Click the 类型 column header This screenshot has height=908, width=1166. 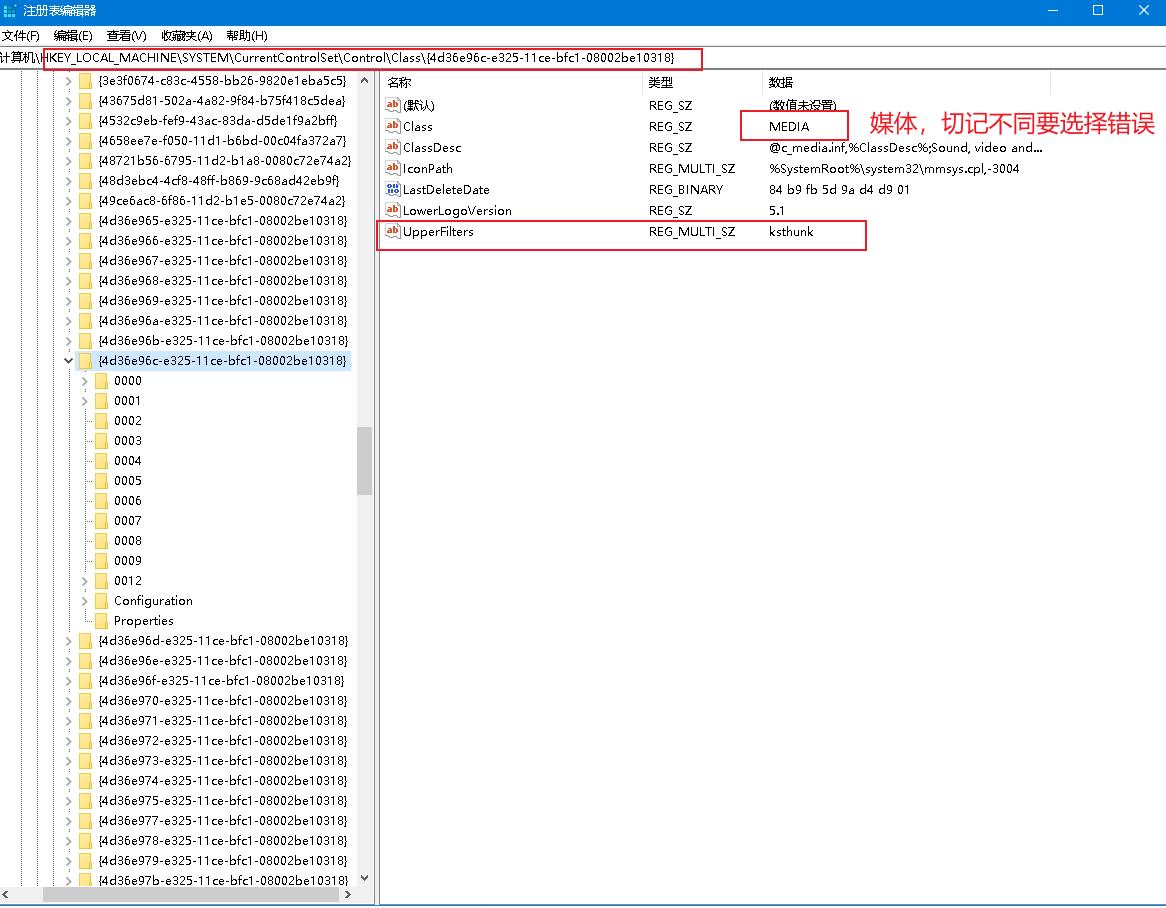661,83
